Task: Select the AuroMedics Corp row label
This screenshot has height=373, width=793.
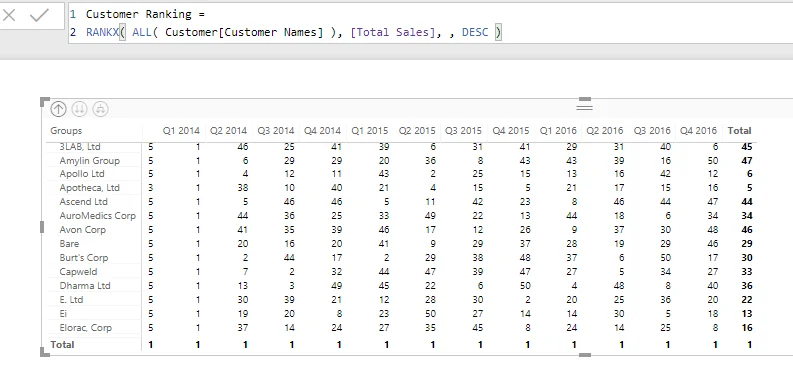Action: [x=98, y=216]
